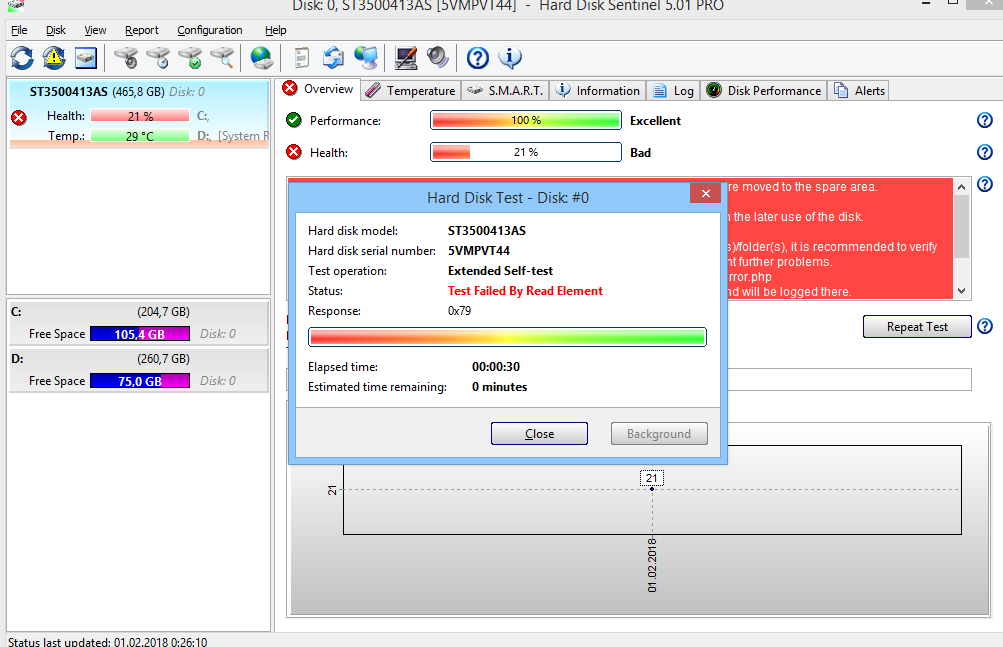Click the Close button in Hard Disk Test dialog
The height and width of the screenshot is (647, 1003).
[539, 433]
